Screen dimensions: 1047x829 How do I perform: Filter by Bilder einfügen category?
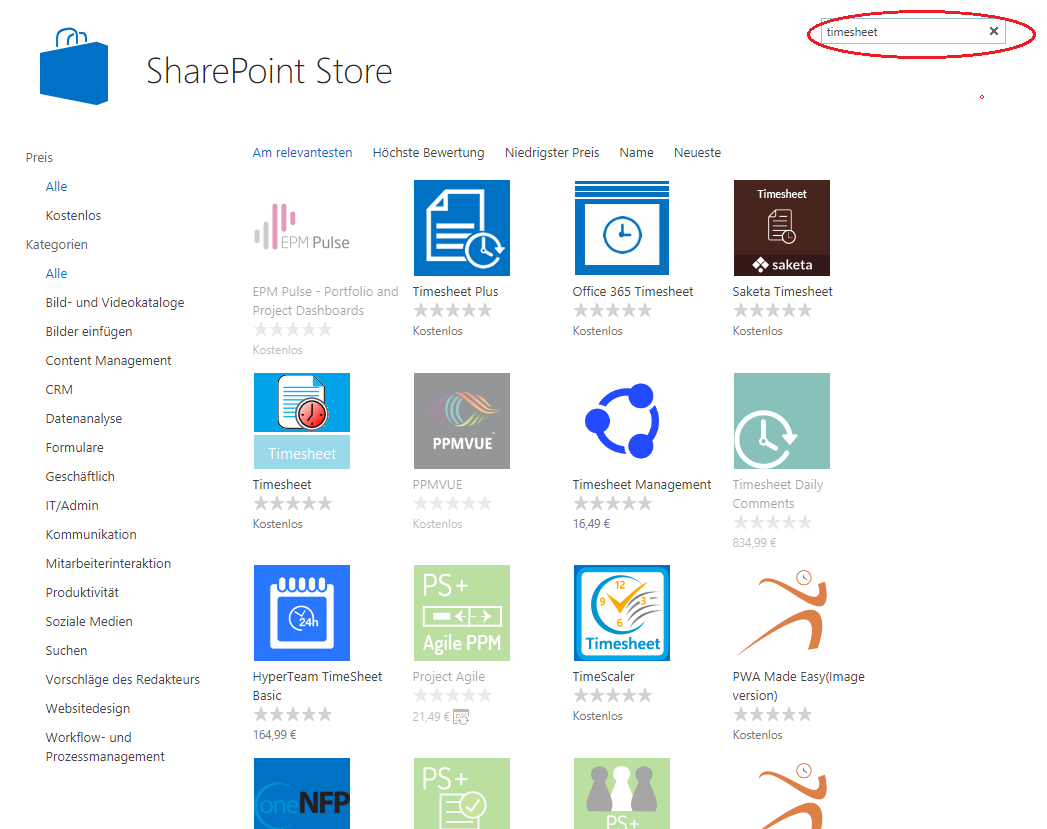89,331
